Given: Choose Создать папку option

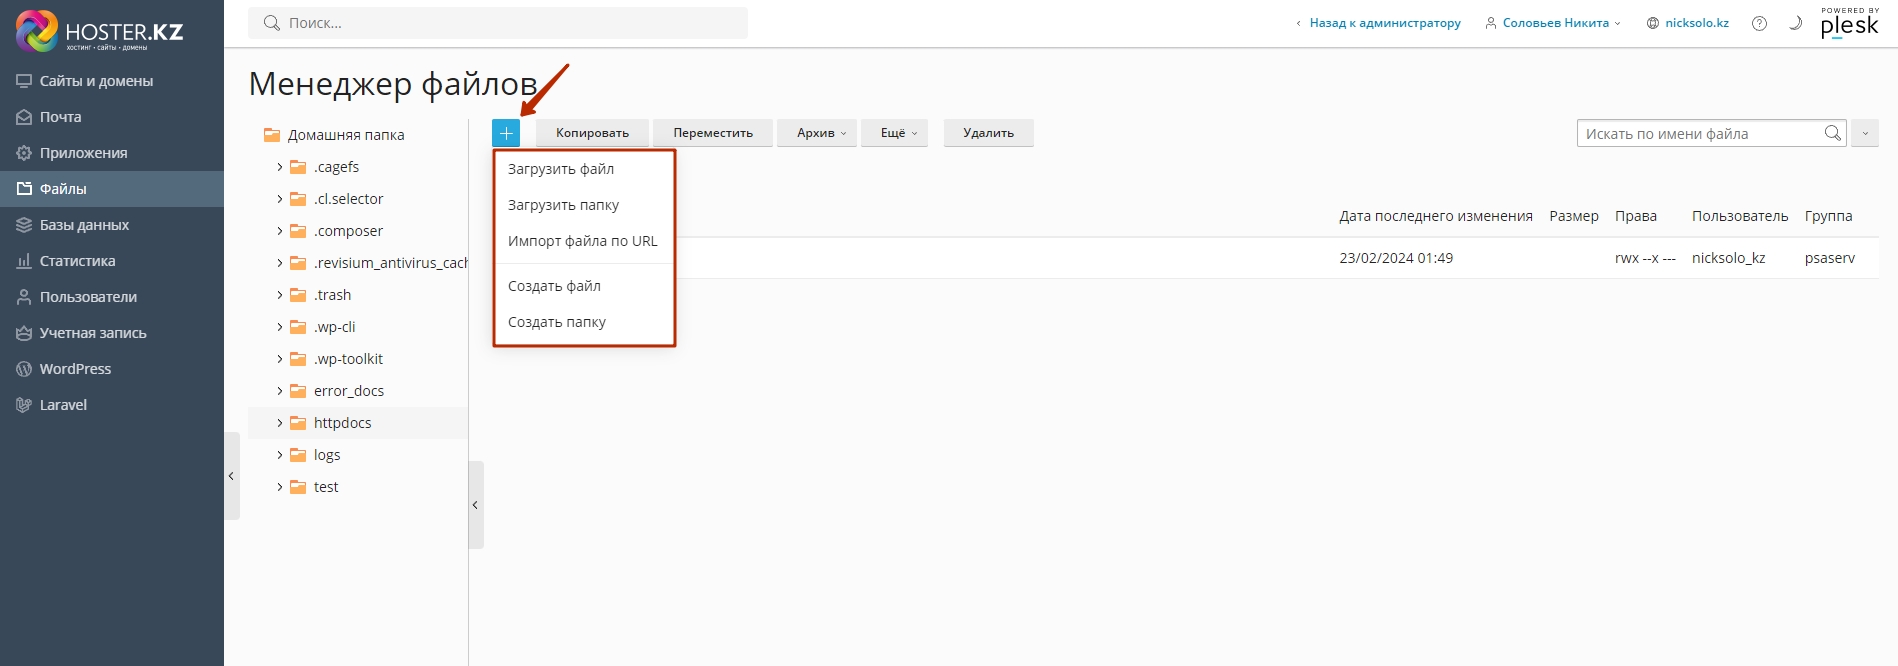Looking at the screenshot, I should coord(585,322).
